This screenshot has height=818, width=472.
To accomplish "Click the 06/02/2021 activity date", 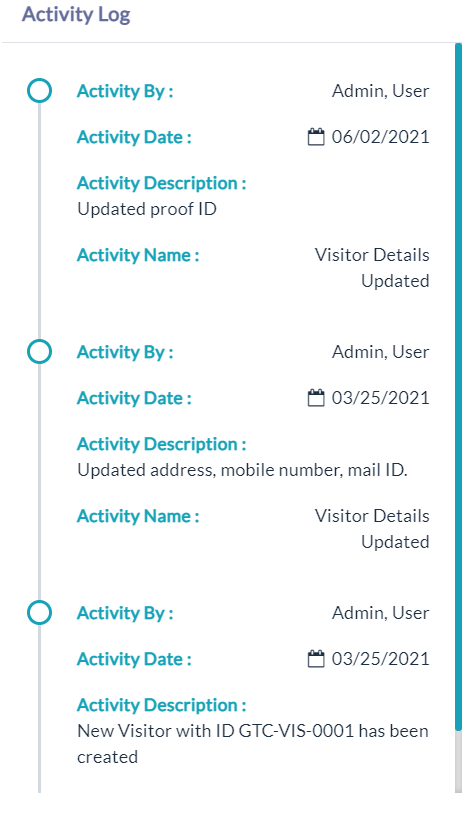I will click(x=380, y=137).
